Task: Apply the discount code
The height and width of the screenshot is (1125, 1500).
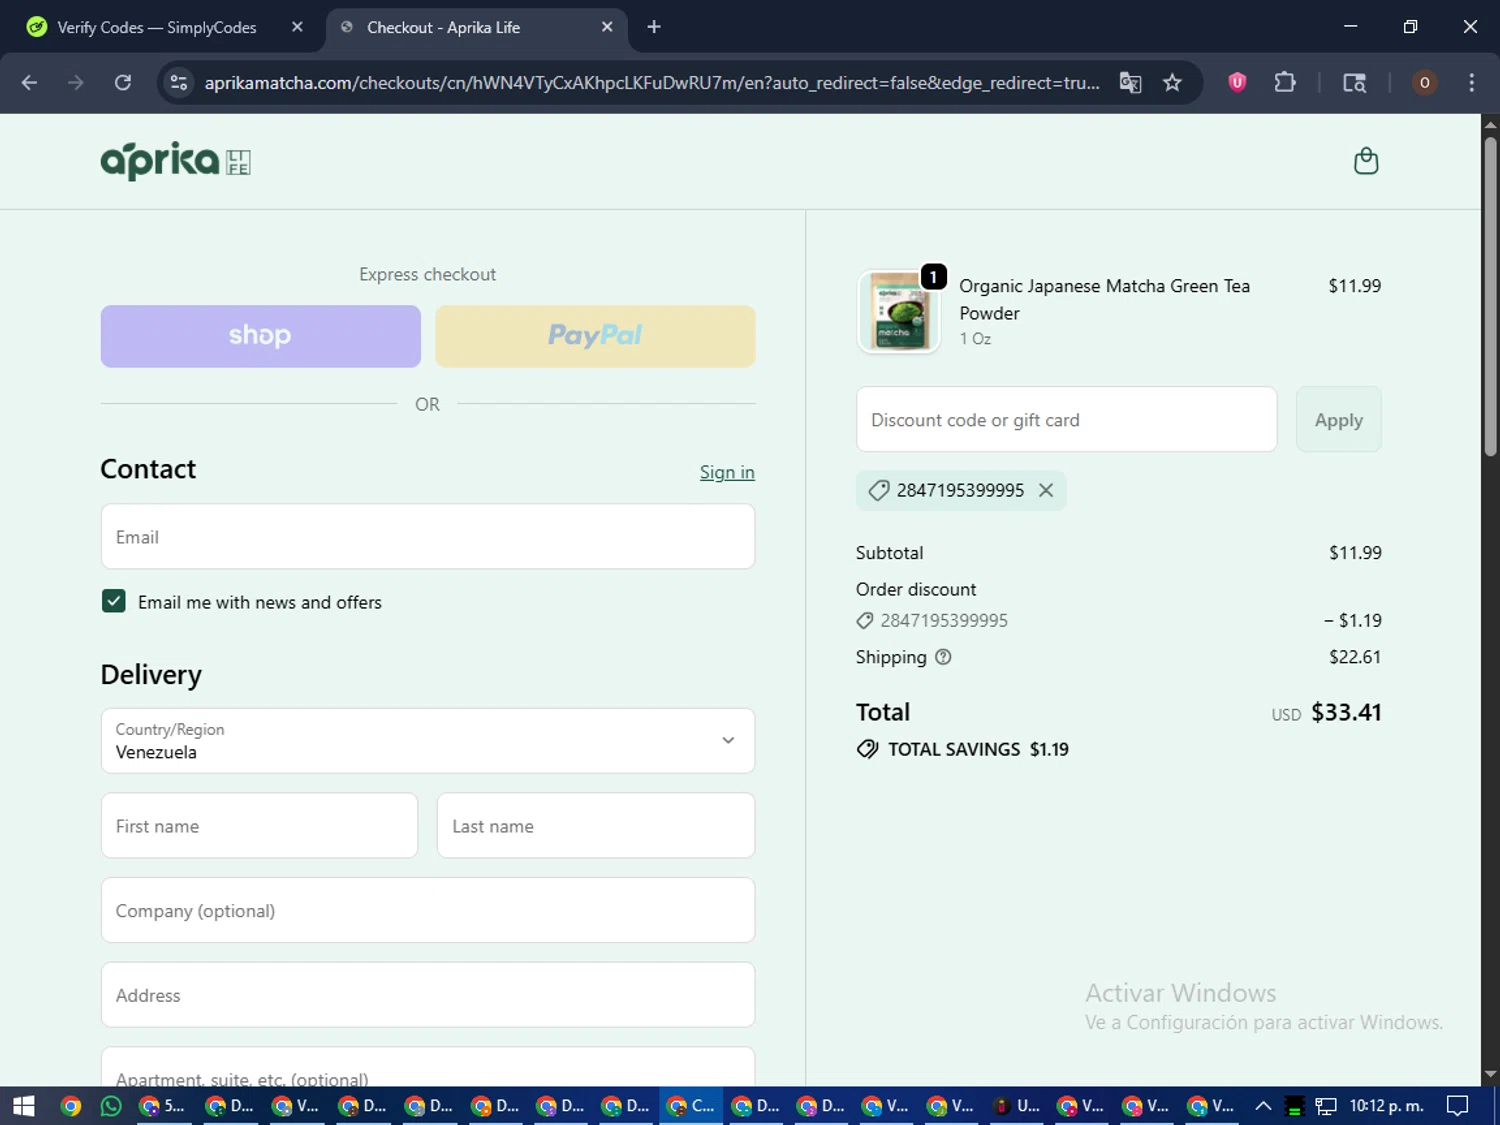Action: (1338, 420)
